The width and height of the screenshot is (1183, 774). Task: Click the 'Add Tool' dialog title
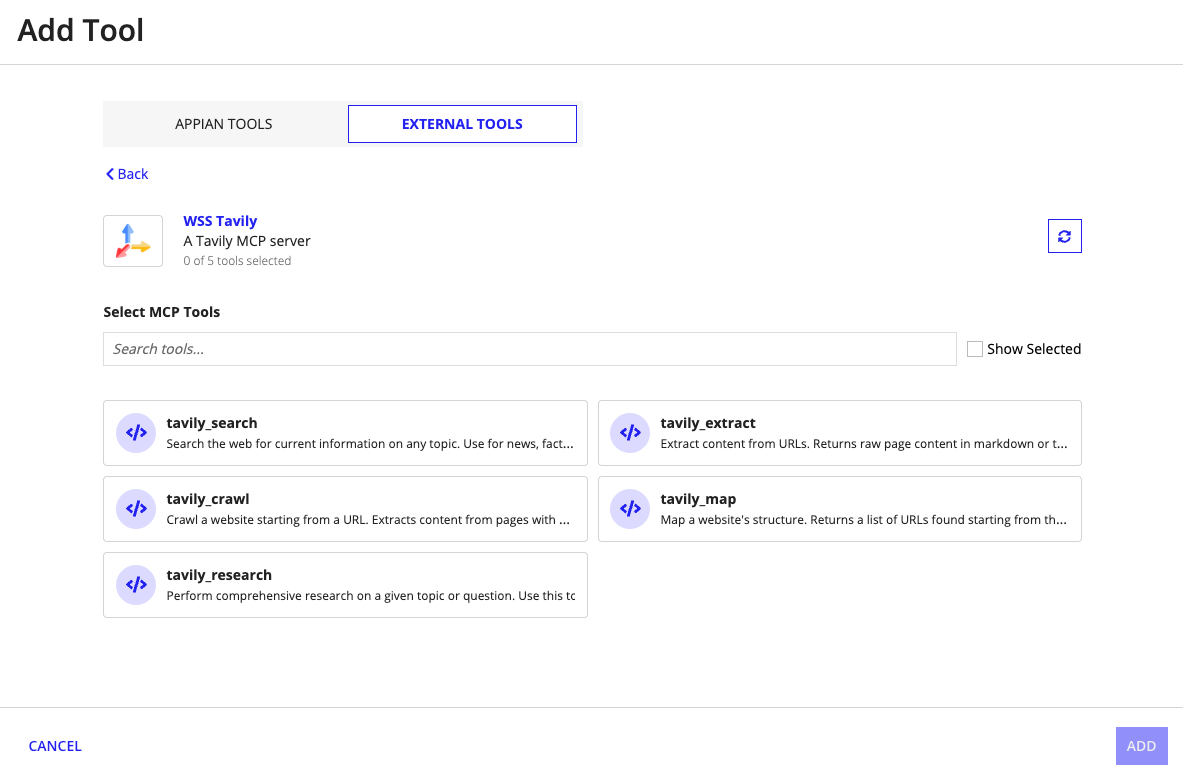pyautogui.click(x=81, y=30)
